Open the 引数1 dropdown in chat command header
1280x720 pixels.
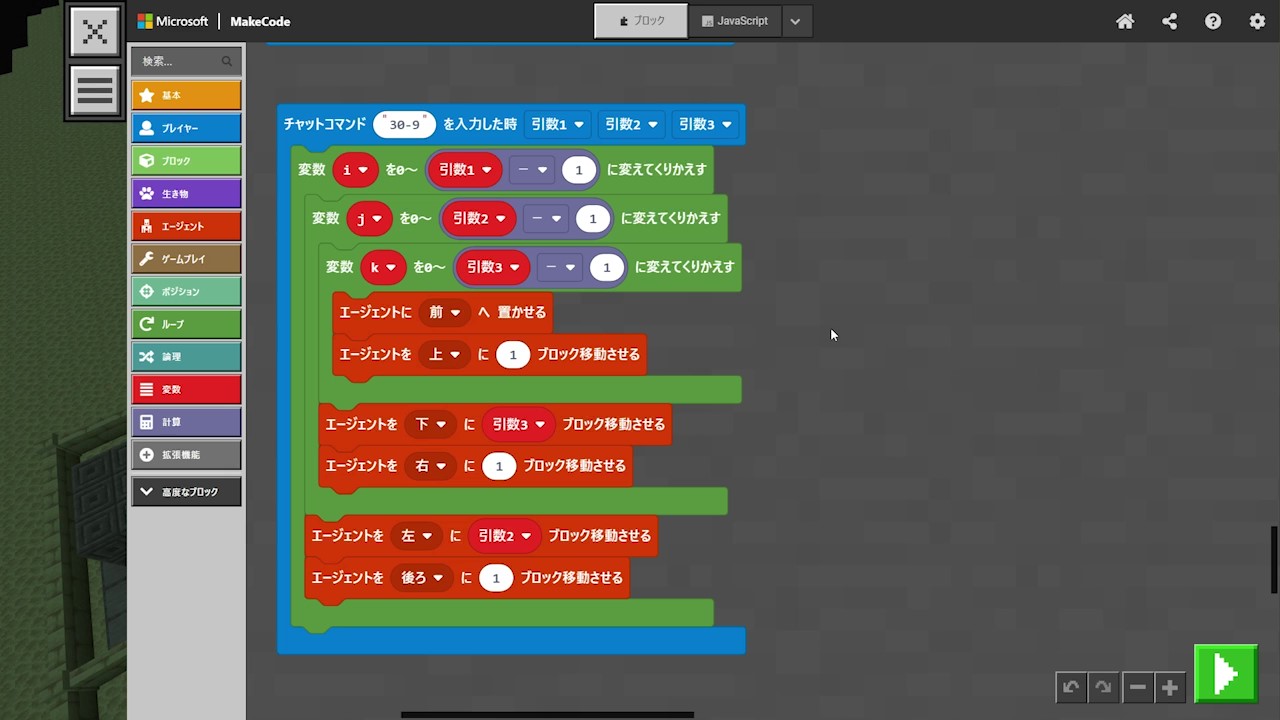[x=557, y=124]
